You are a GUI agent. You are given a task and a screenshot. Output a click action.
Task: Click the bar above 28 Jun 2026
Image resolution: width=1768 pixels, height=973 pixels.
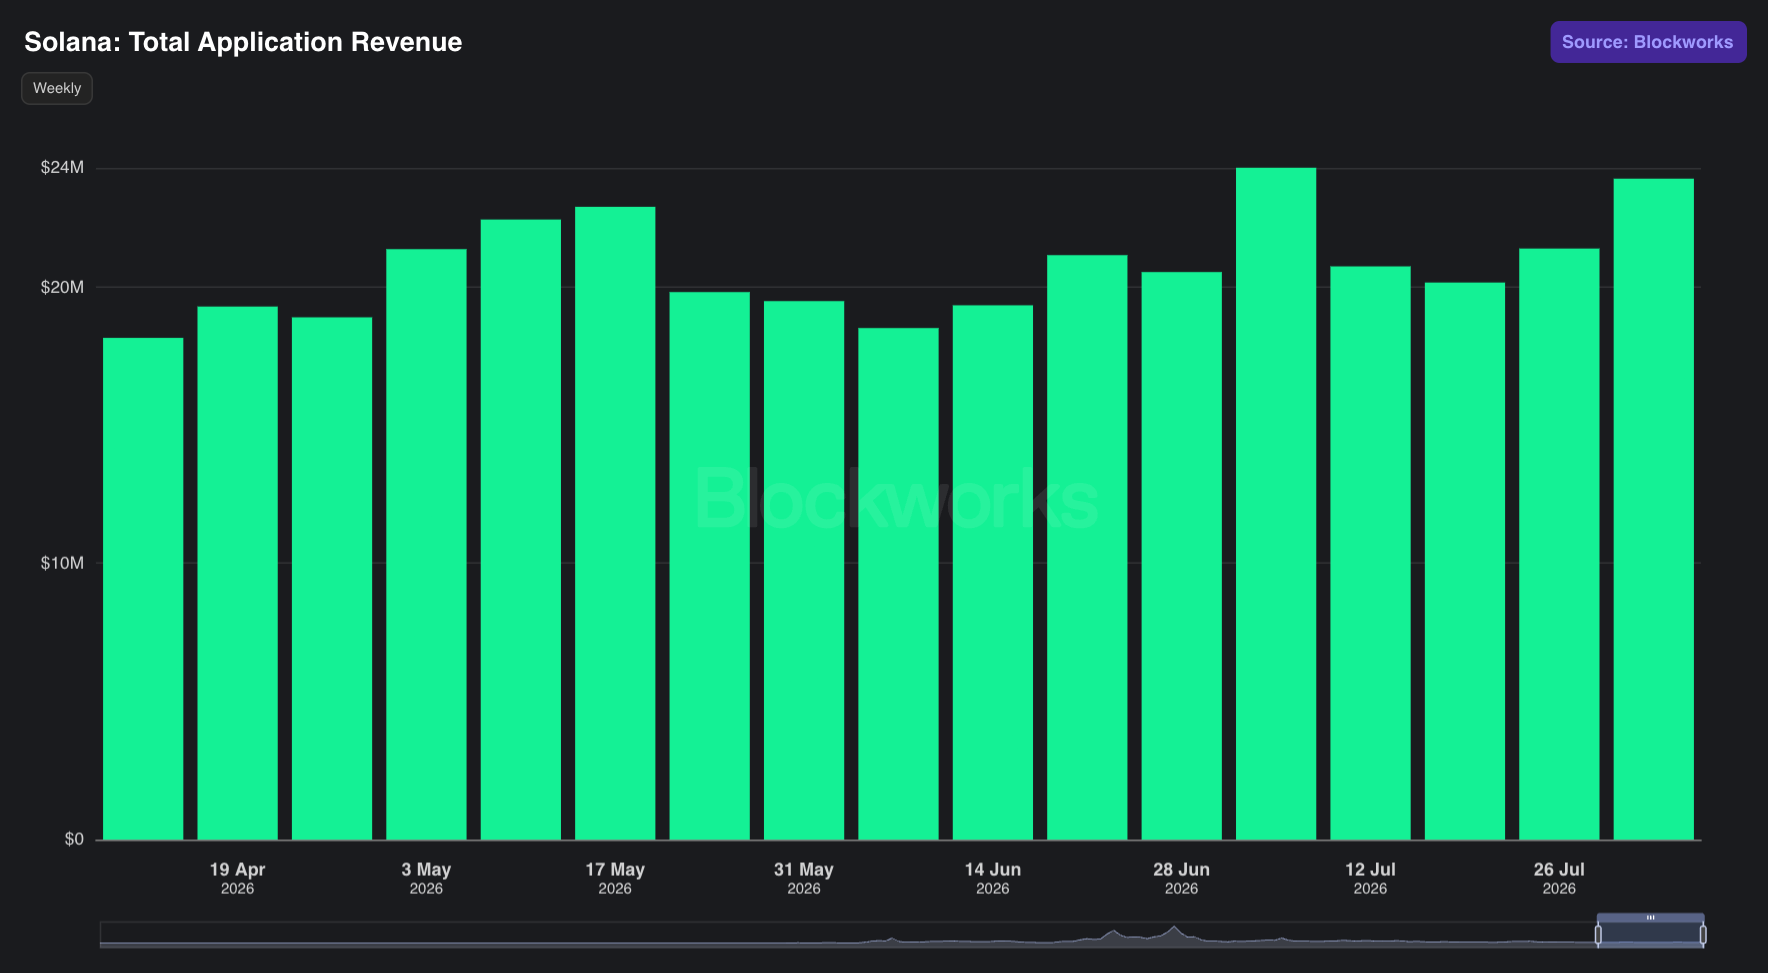[x=1182, y=556]
